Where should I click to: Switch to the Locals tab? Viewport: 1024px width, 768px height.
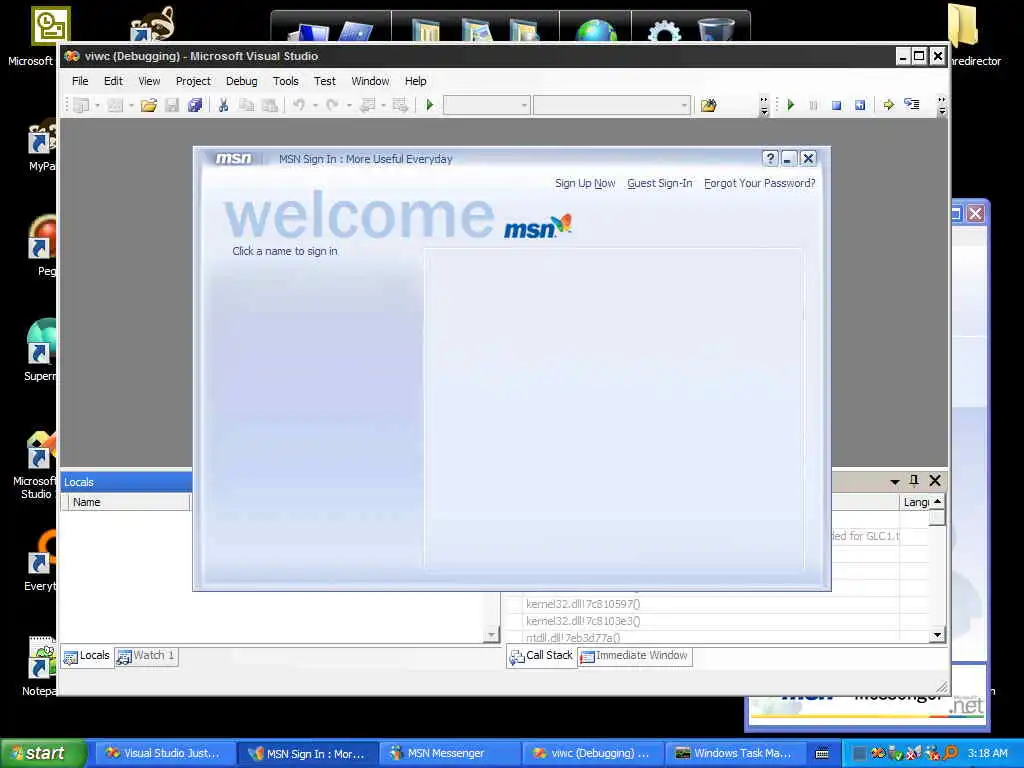click(86, 656)
